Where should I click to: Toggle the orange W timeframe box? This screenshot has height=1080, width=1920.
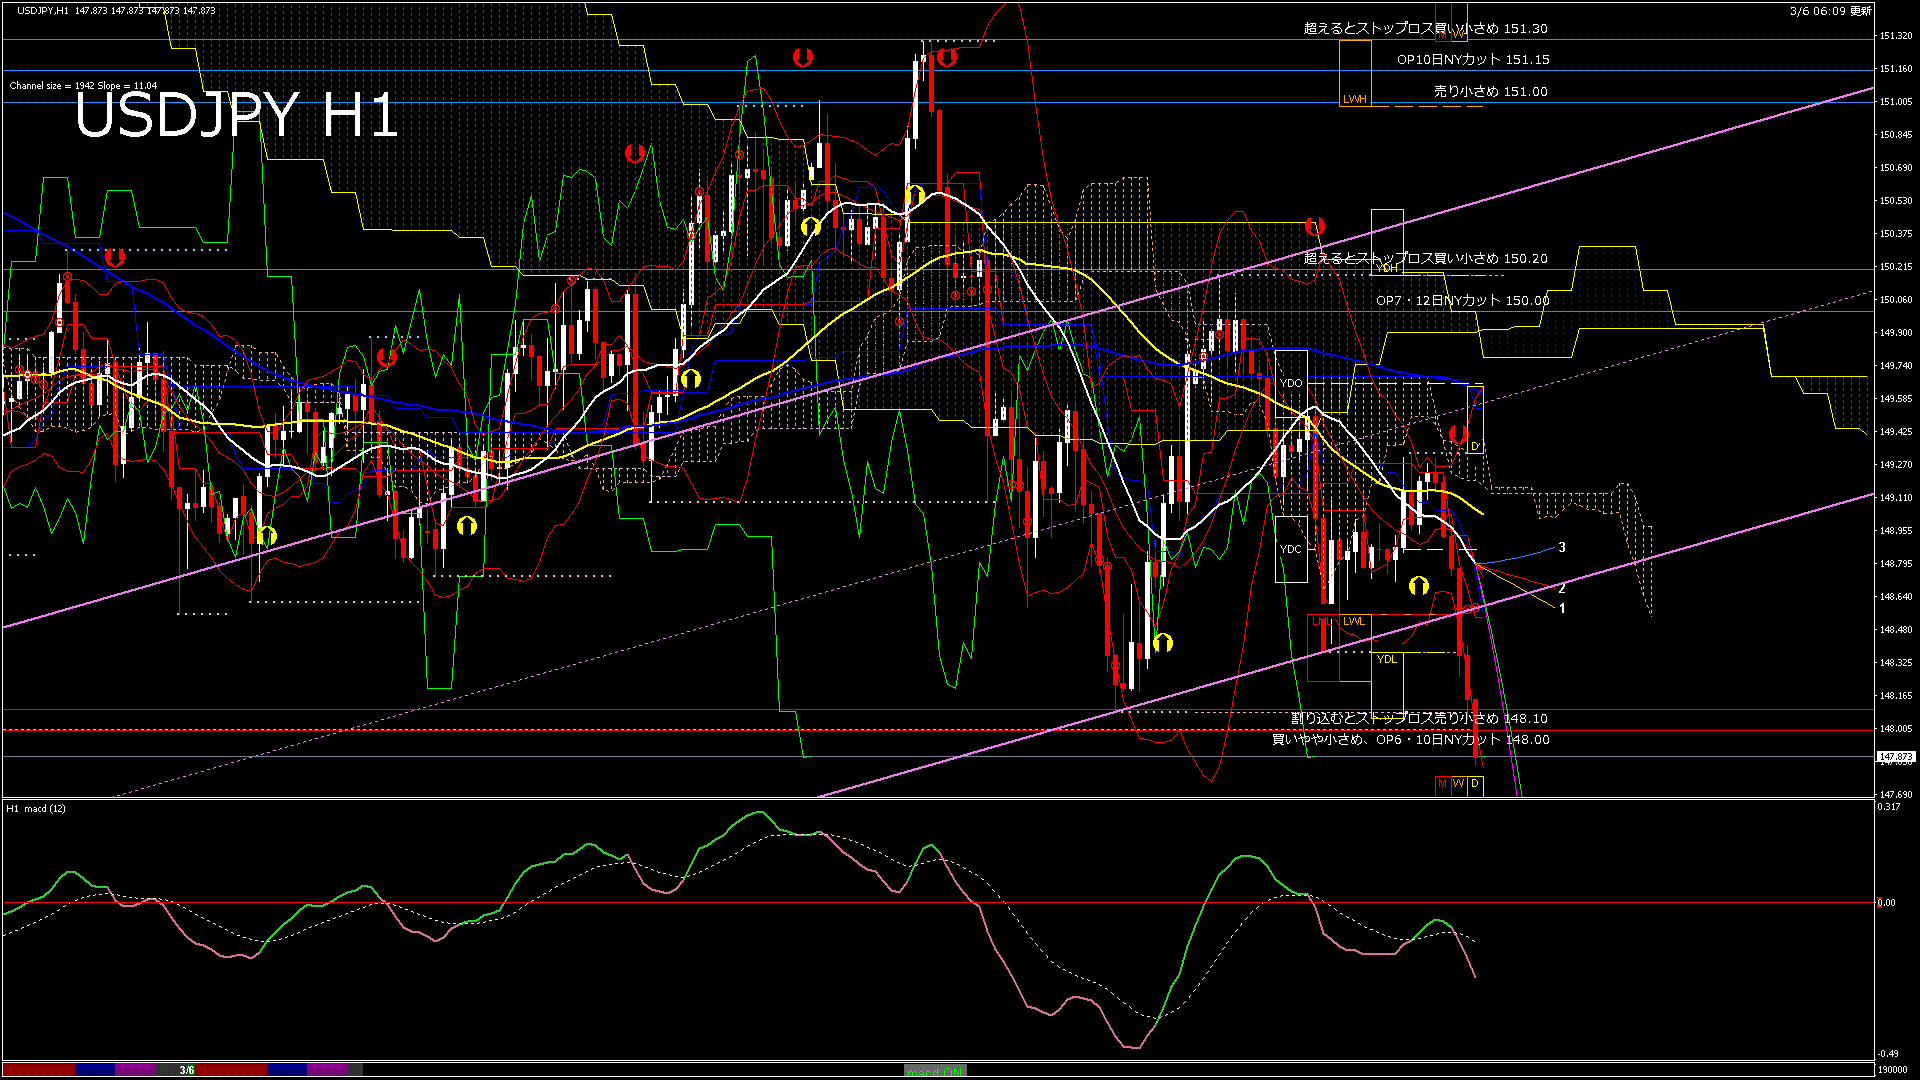[1458, 784]
